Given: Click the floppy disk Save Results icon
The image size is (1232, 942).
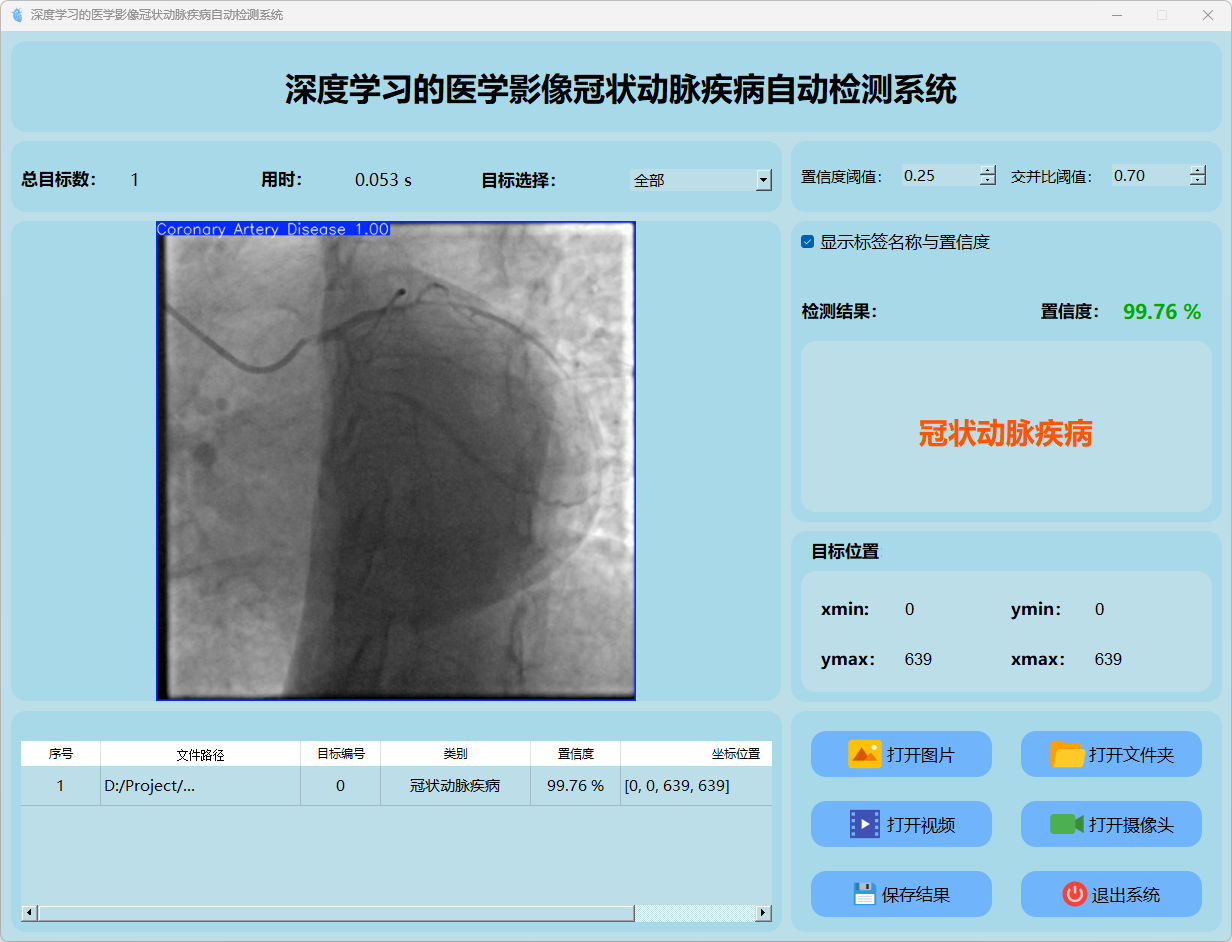Looking at the screenshot, I should pyautogui.click(x=864, y=894).
